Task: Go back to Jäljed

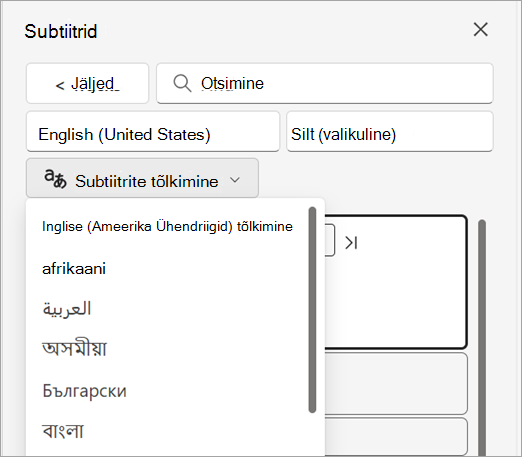Action: 87,83
